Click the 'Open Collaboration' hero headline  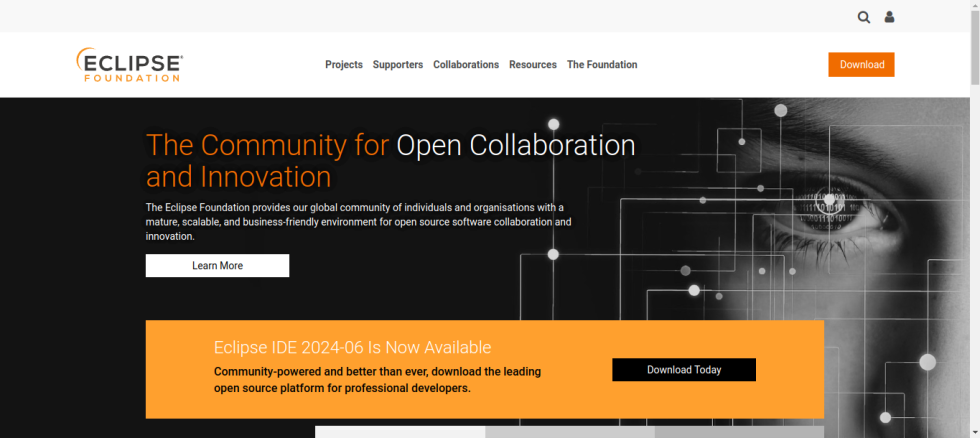(516, 145)
